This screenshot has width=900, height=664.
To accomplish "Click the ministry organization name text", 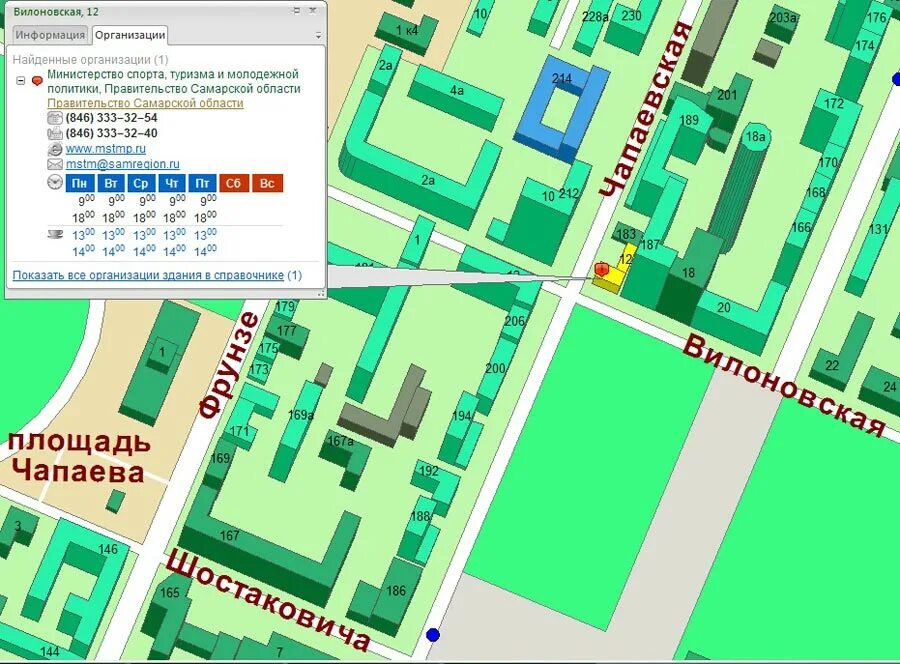I will coord(173,81).
